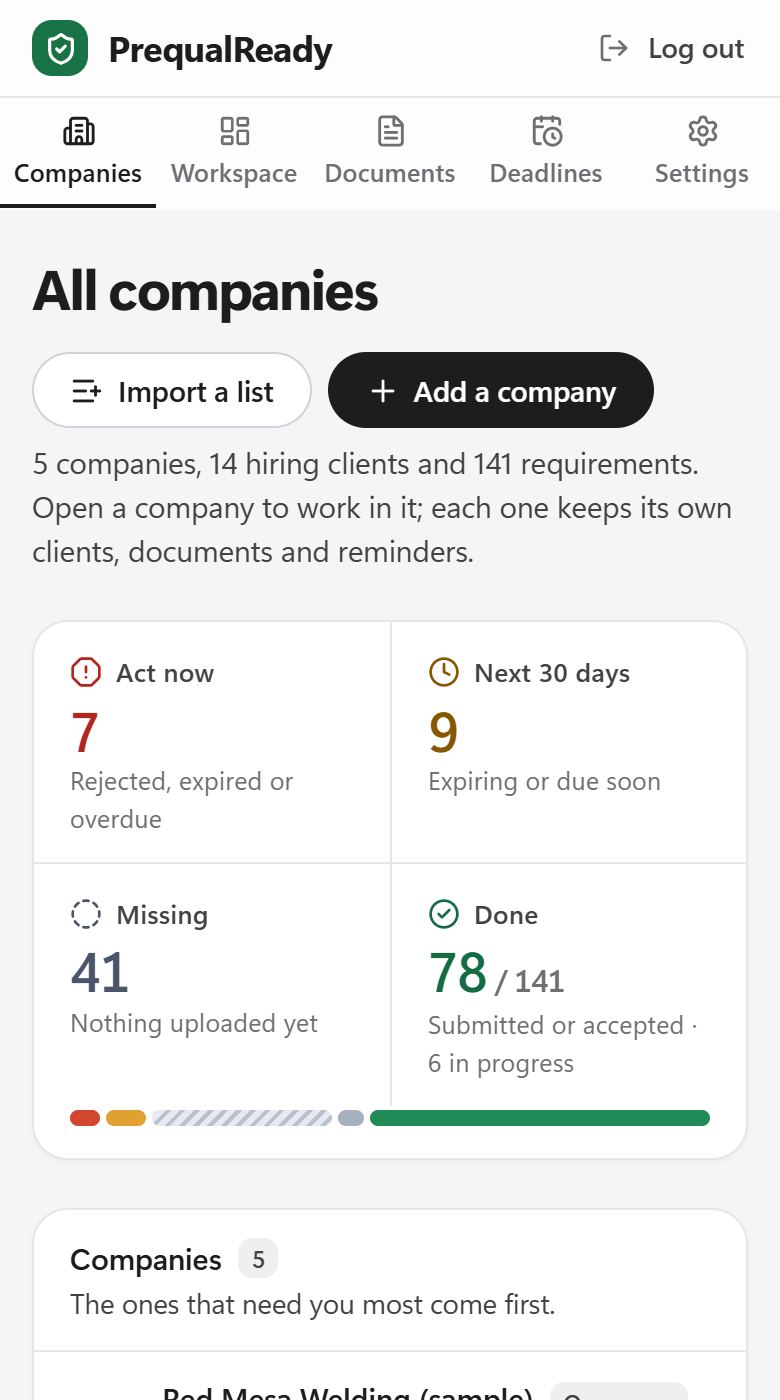Click the Documents page icon
Image resolution: width=780 pixels, height=1400 pixels.
coord(390,131)
